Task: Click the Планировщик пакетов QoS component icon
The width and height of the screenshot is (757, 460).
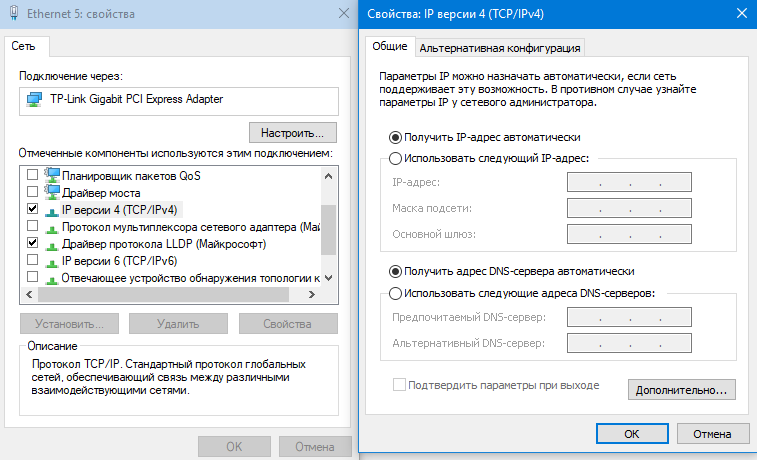Action: point(51,175)
